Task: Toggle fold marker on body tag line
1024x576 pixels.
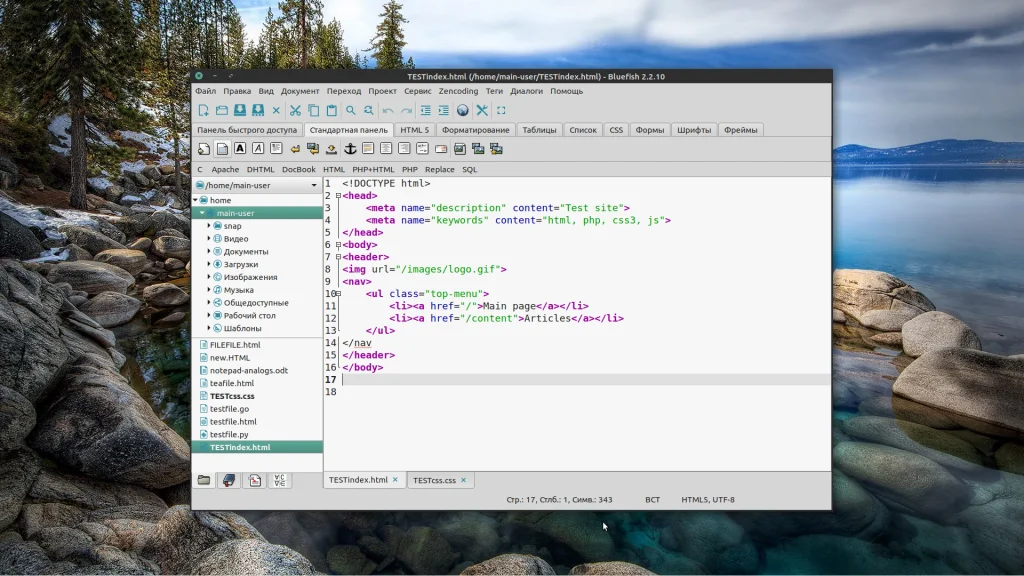Action: pos(339,245)
